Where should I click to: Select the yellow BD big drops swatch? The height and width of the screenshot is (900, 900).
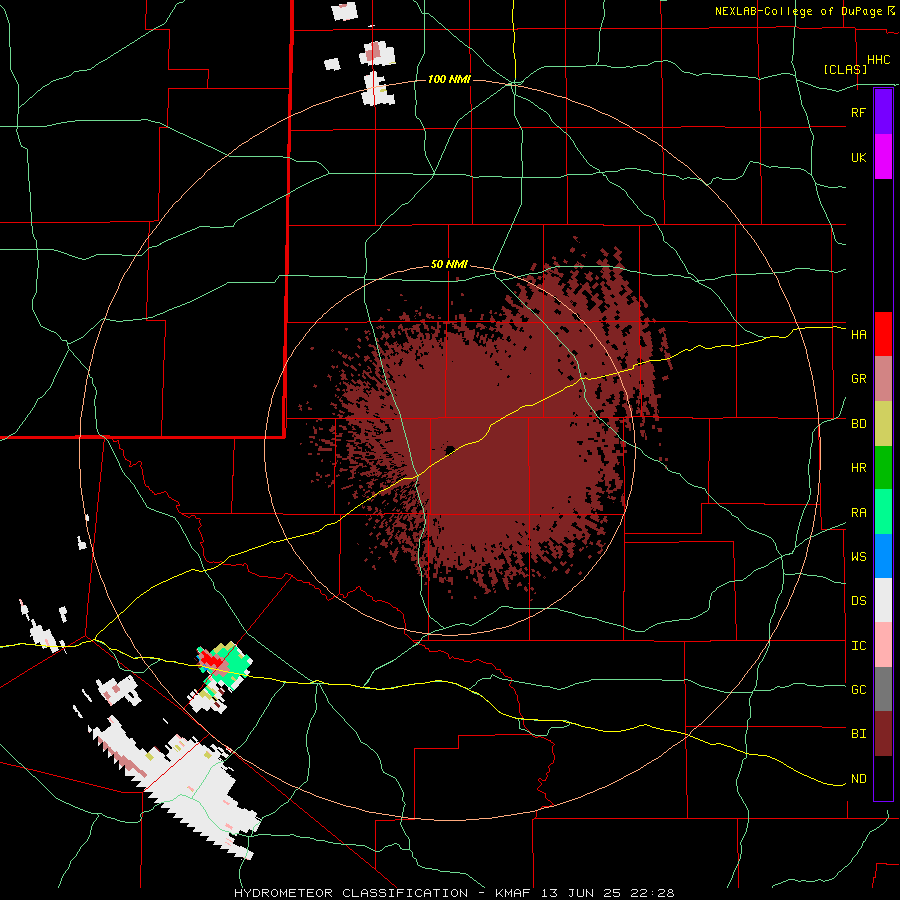883,424
